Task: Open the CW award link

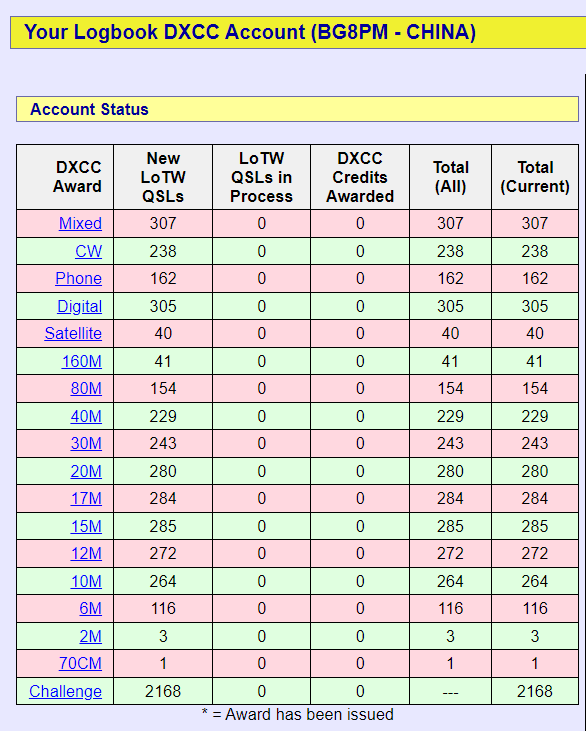Action: (x=88, y=251)
